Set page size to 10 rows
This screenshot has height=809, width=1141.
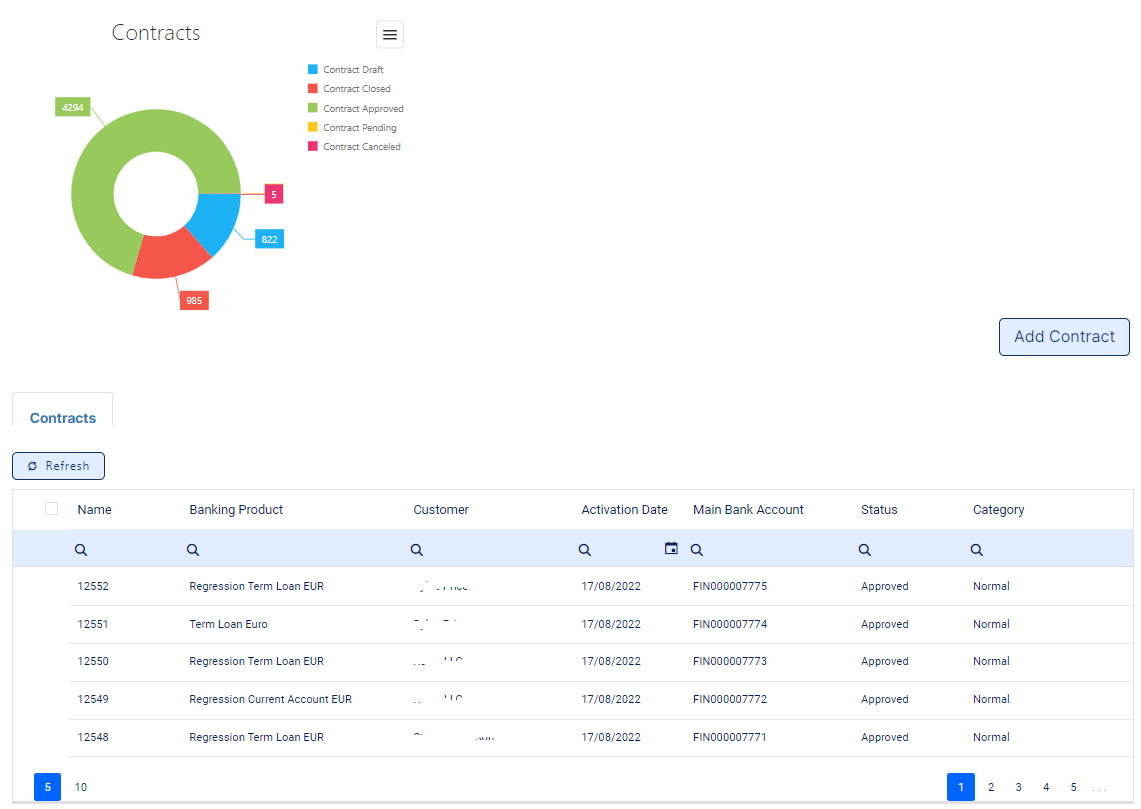coord(81,787)
